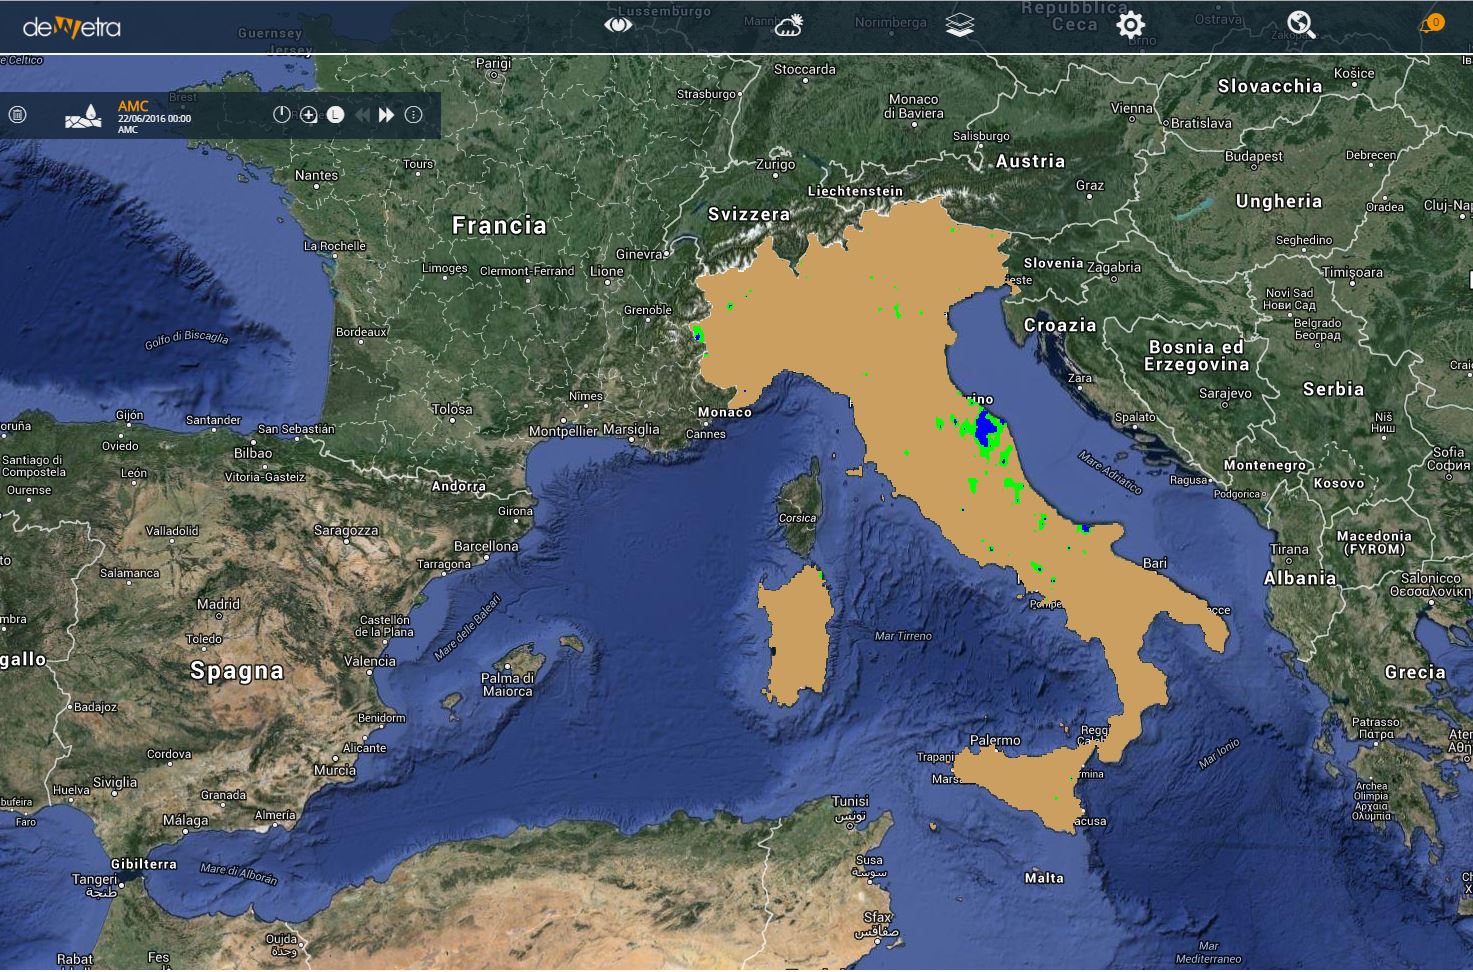Screen dimensions: 1473x972
Task: Expand AMC layer more options menu
Action: 413,115
